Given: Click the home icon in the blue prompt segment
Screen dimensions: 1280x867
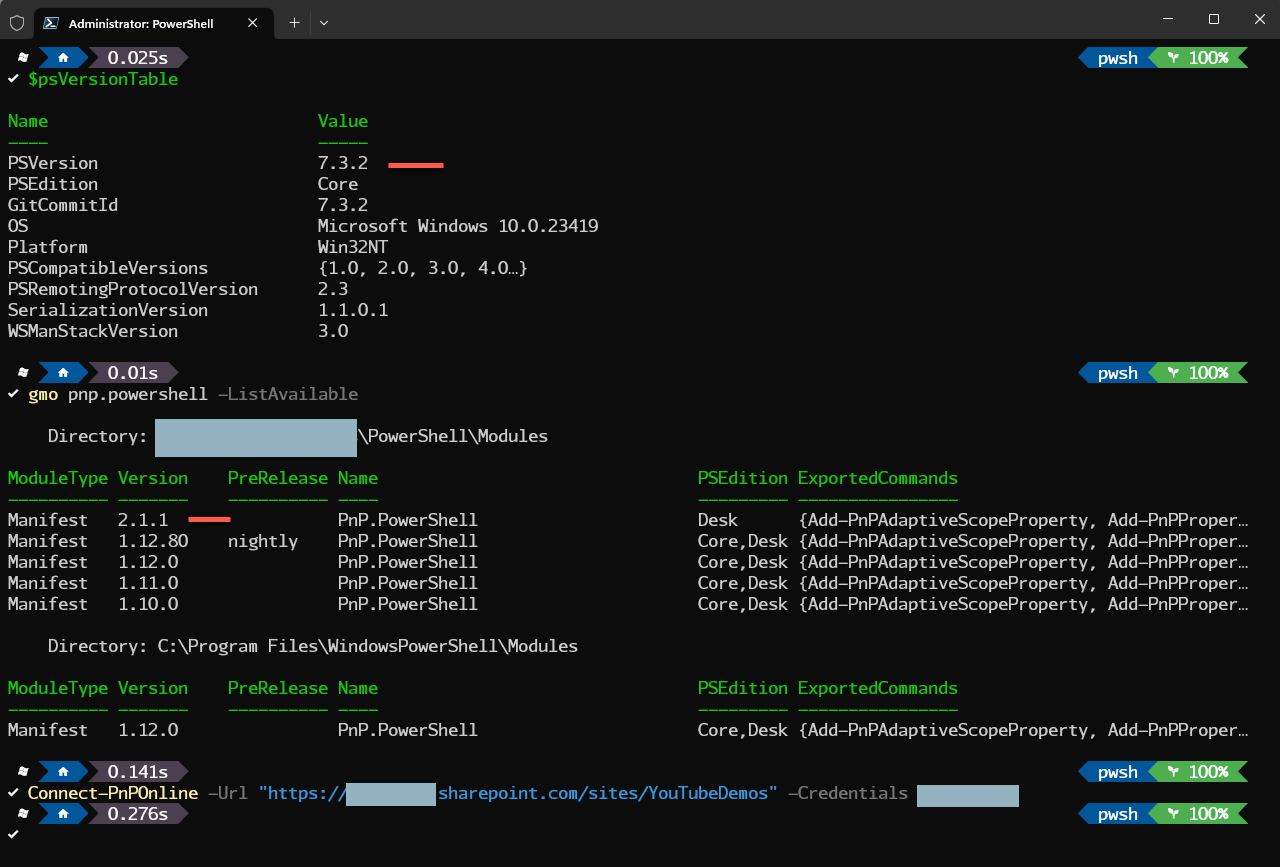Looking at the screenshot, I should [x=63, y=57].
